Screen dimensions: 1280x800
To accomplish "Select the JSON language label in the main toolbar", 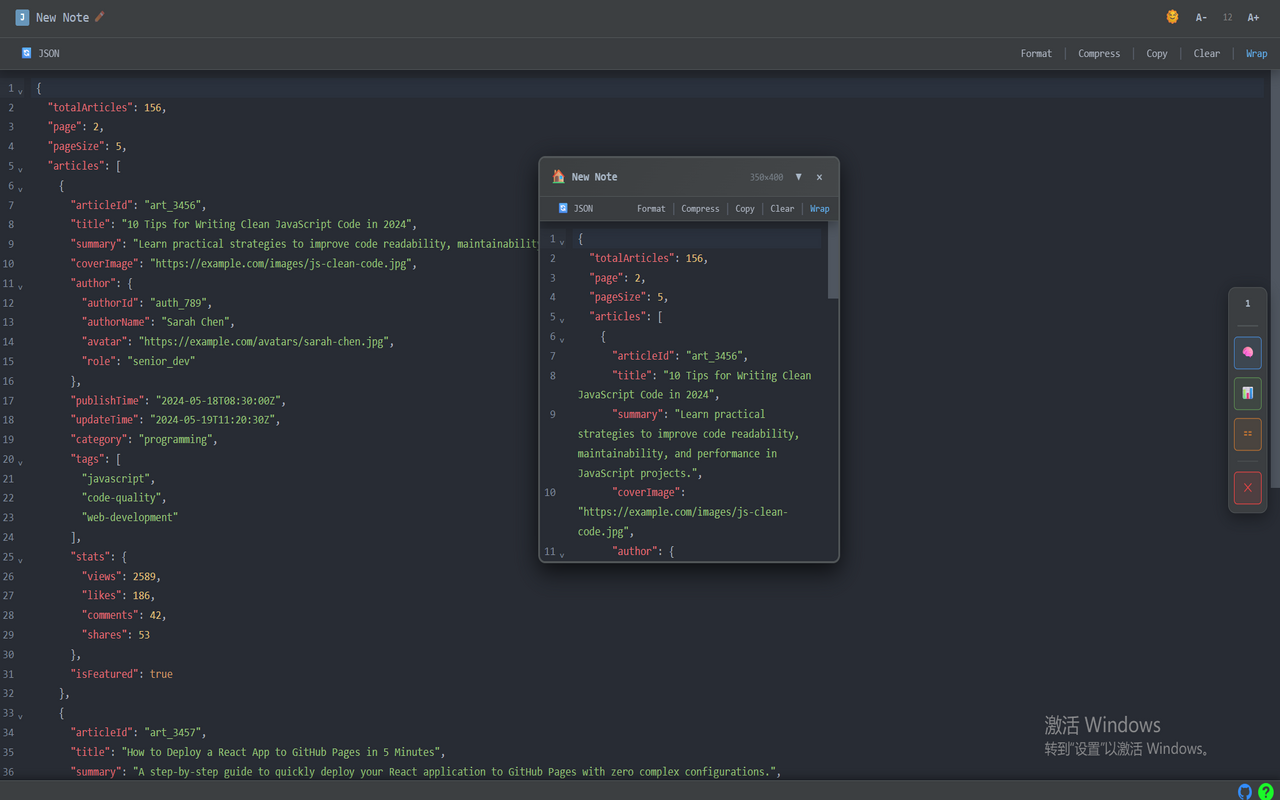I will pos(49,53).
